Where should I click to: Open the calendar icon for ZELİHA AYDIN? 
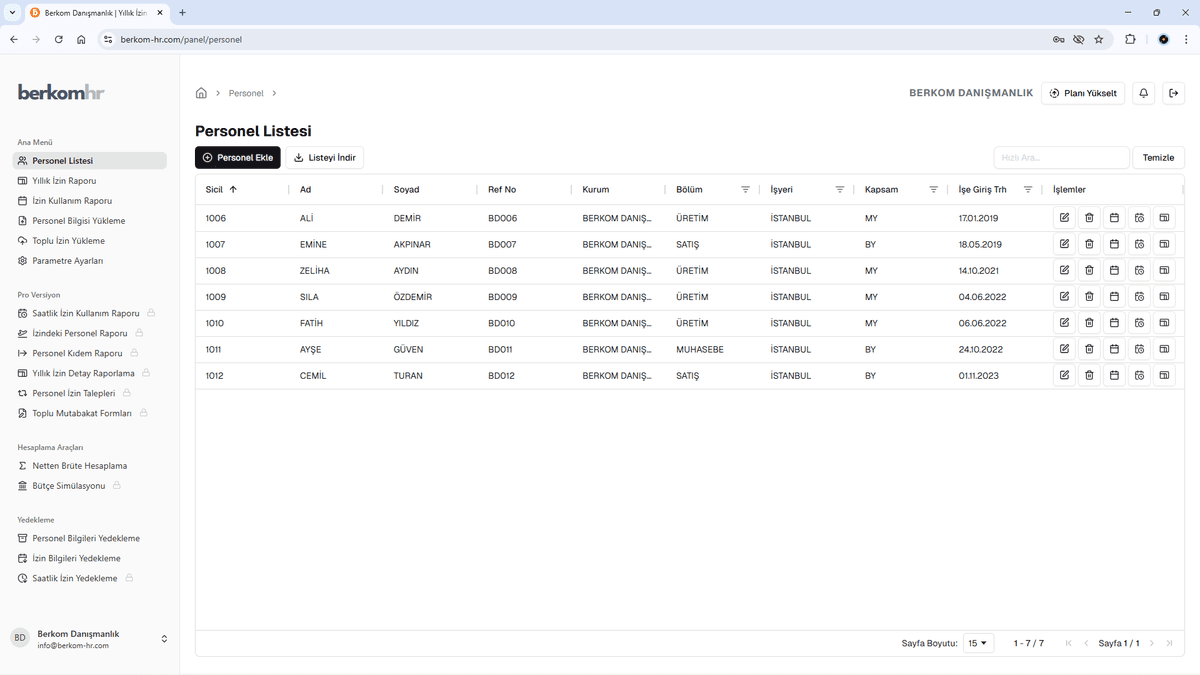(x=1114, y=270)
